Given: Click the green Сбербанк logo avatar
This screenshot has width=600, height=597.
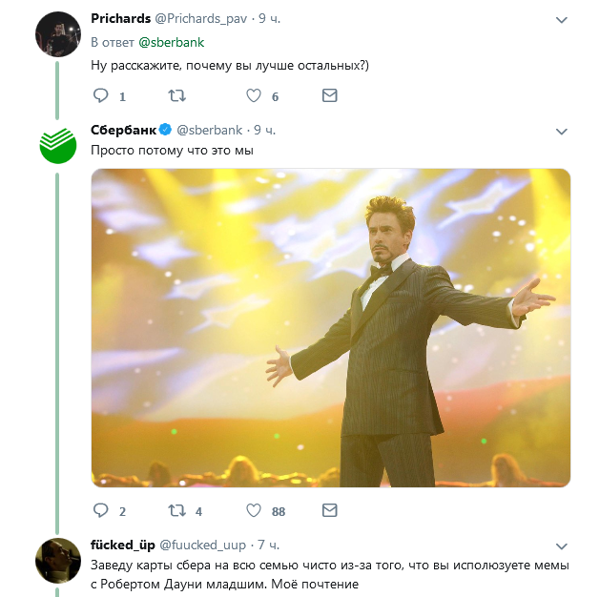Looking at the screenshot, I should 58,145.
